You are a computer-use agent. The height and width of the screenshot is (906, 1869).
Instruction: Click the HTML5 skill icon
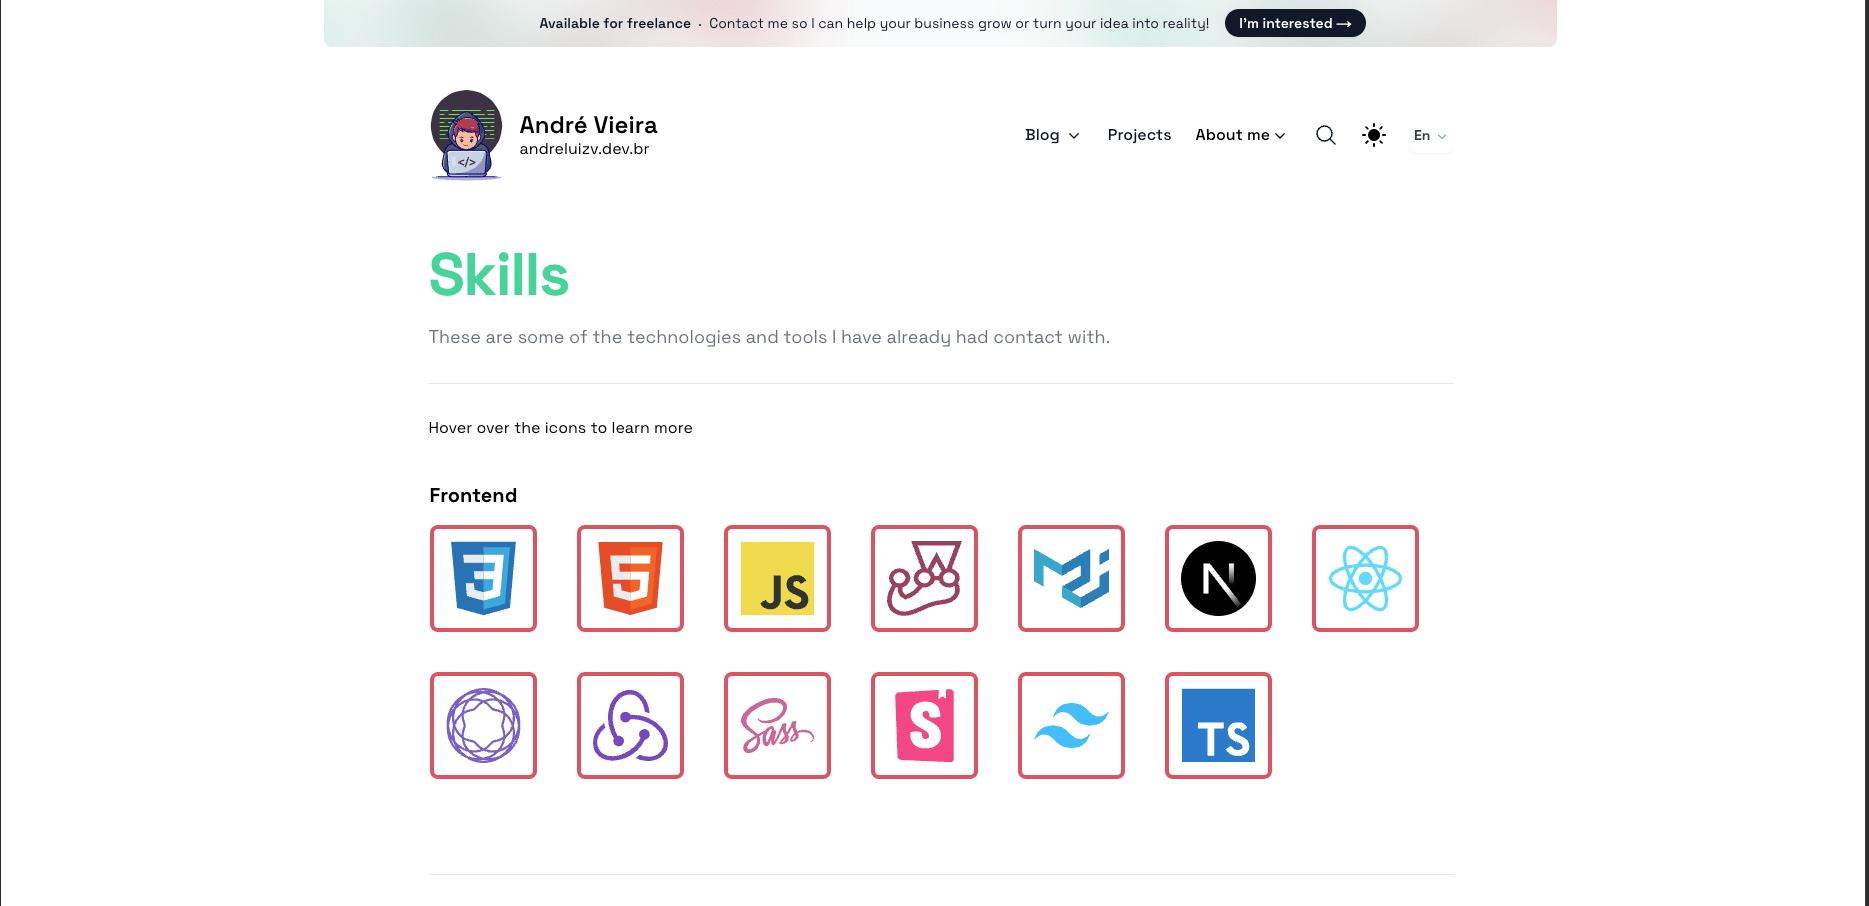(630, 578)
